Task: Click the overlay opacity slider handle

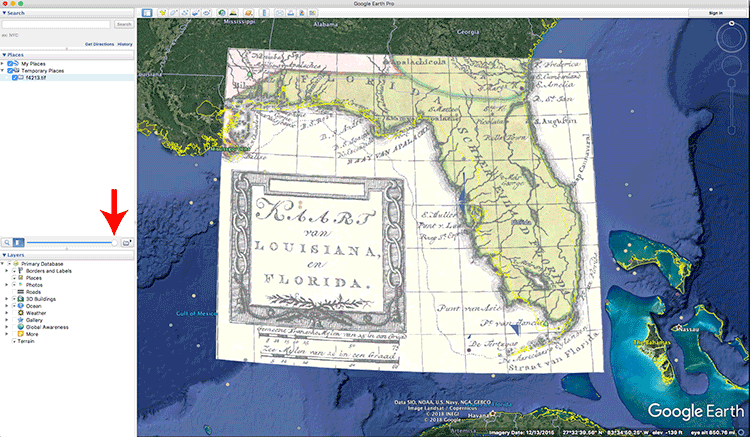Action: pos(114,243)
